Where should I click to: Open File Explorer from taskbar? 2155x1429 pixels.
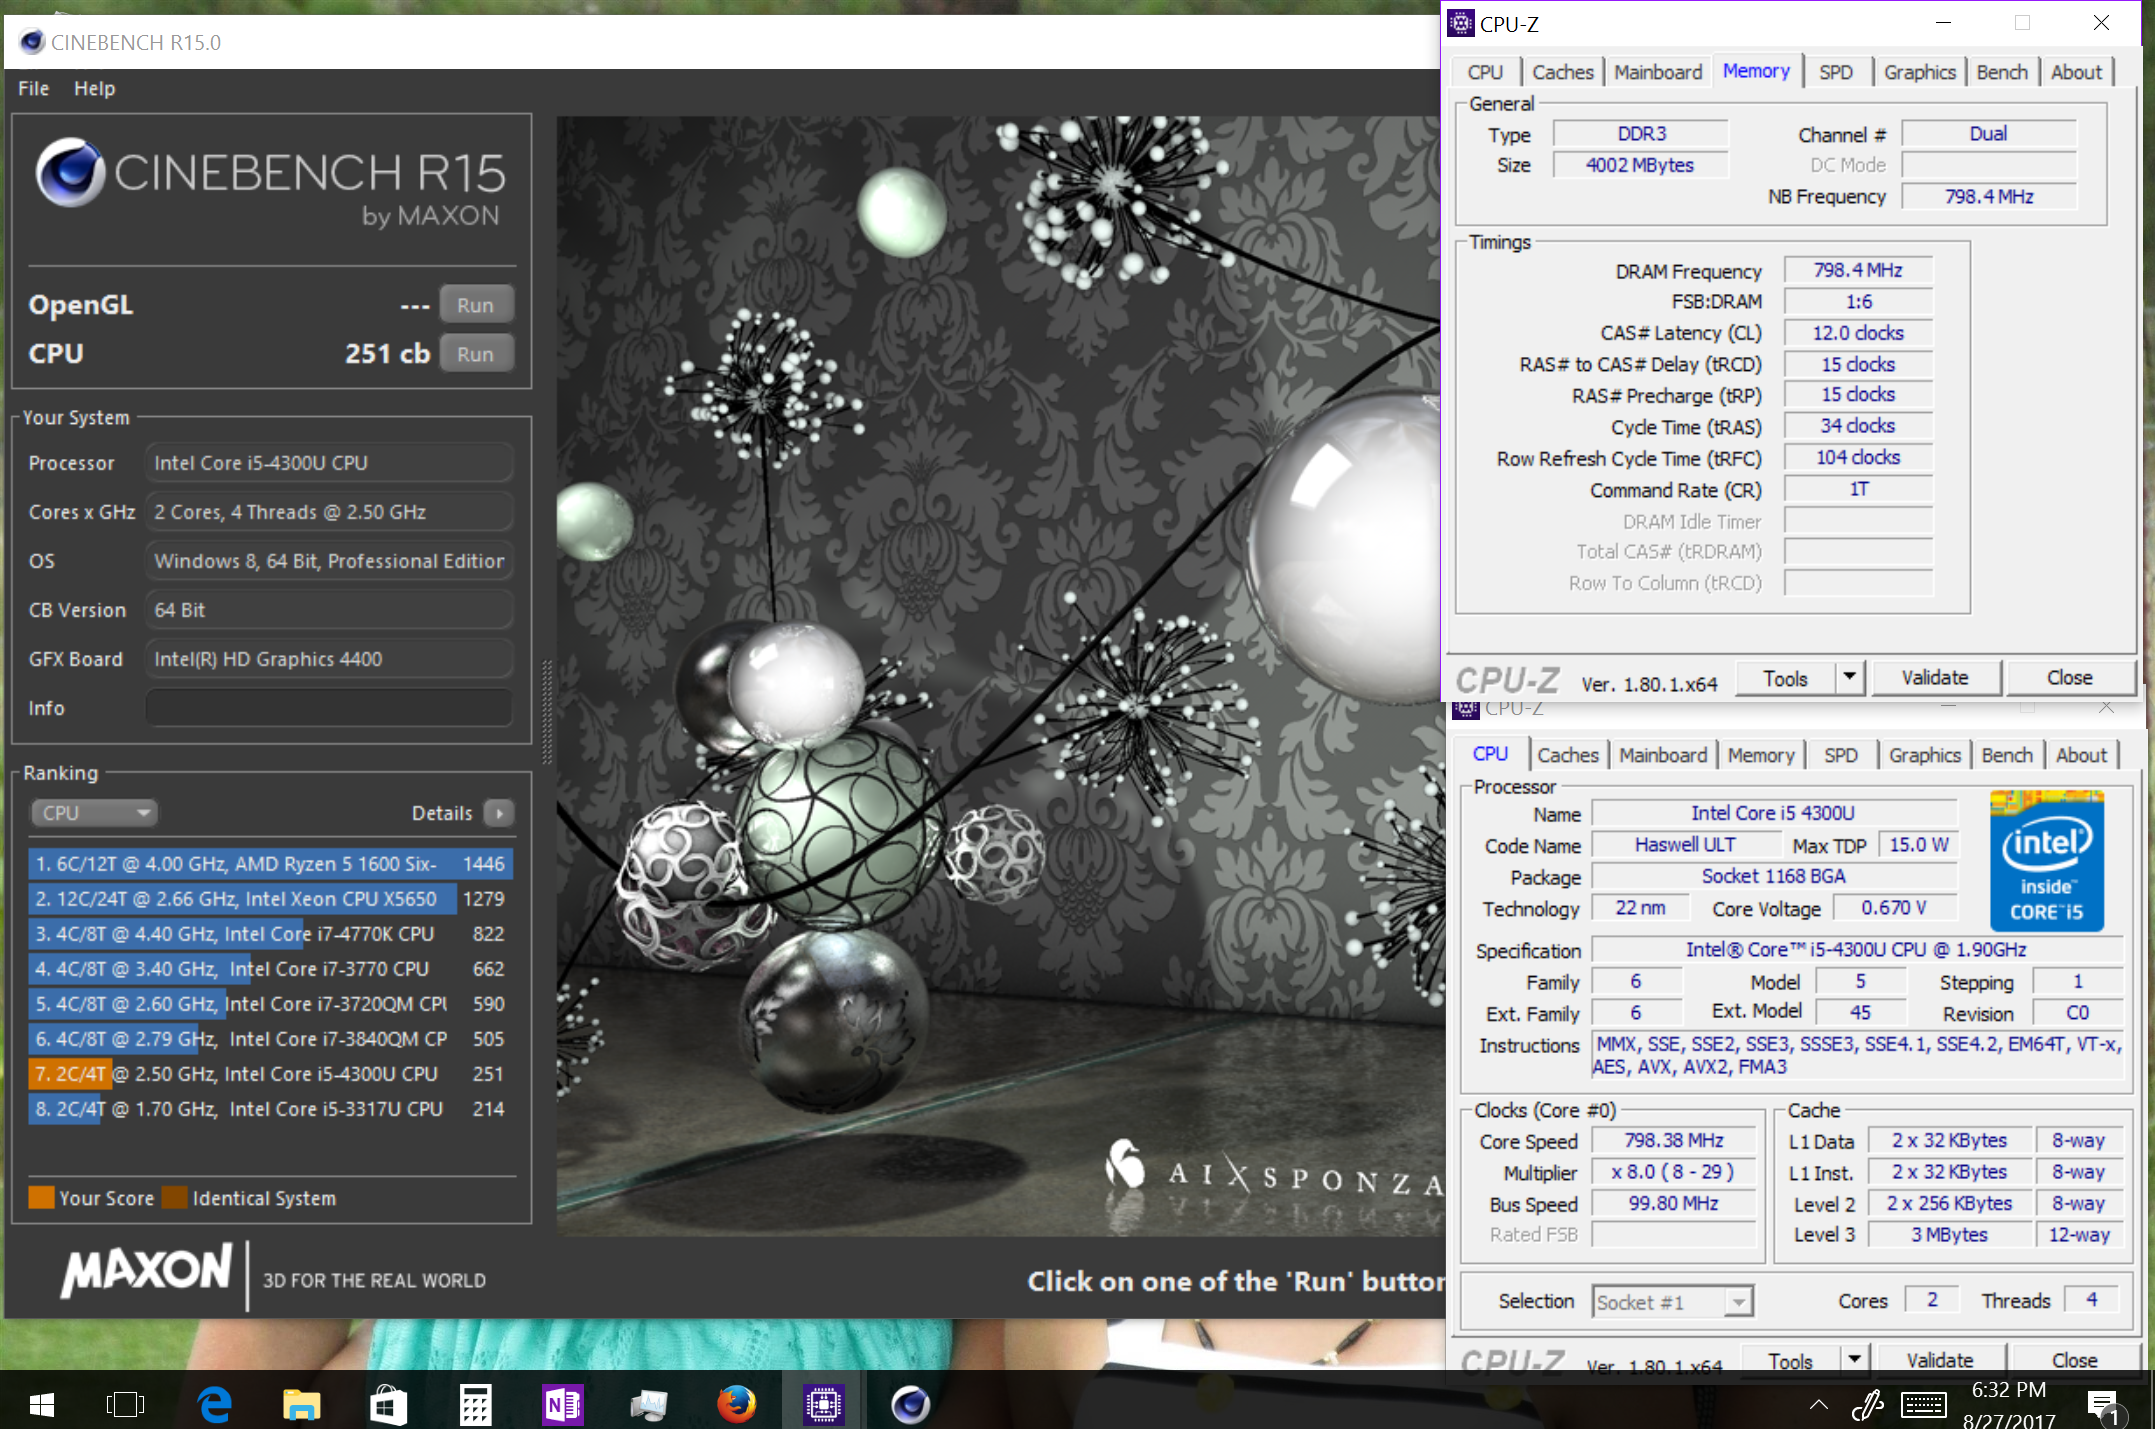(301, 1405)
